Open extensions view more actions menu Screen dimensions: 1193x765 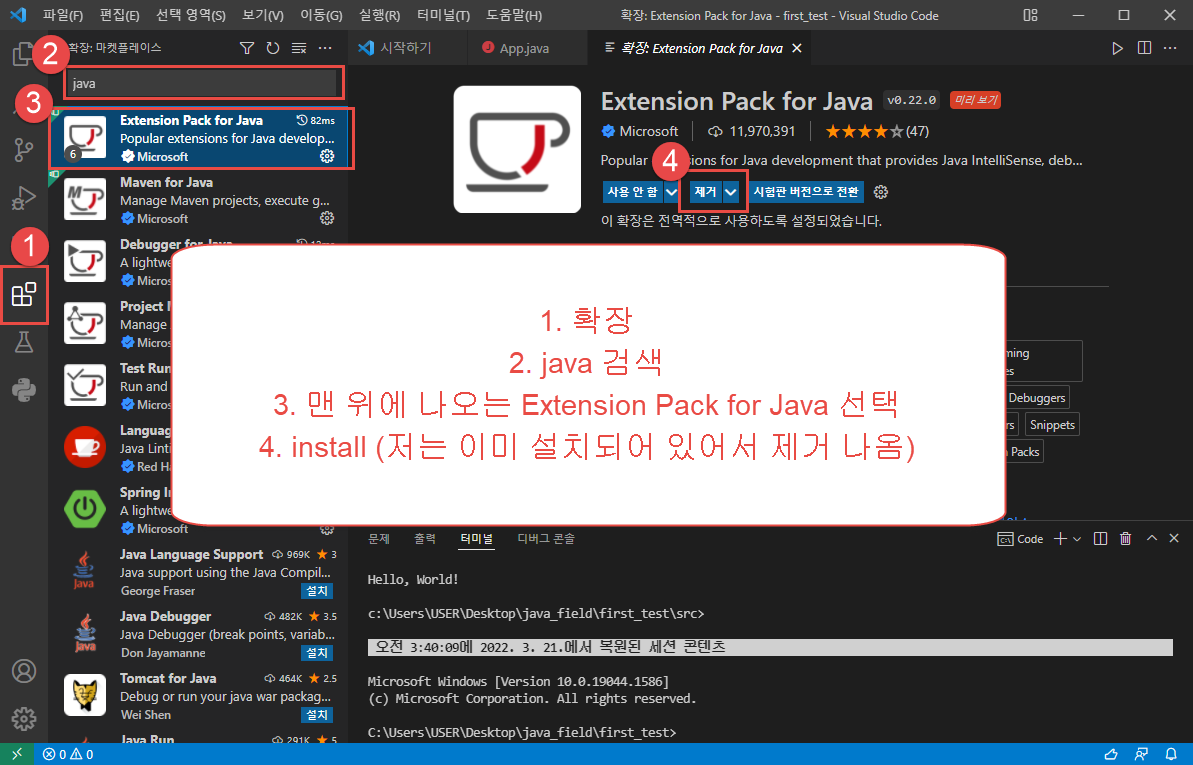point(325,48)
